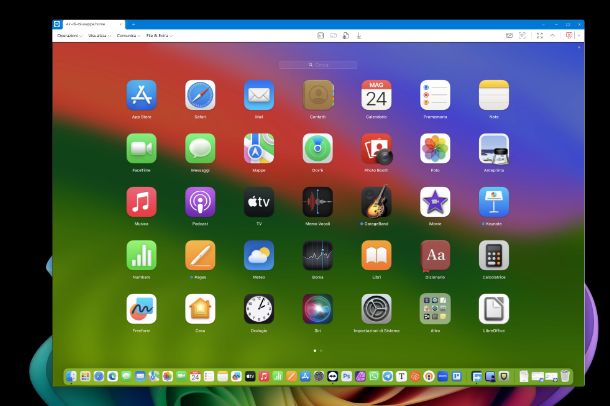
Task: Open the Altro folder in Launchpad
Action: tap(435, 309)
